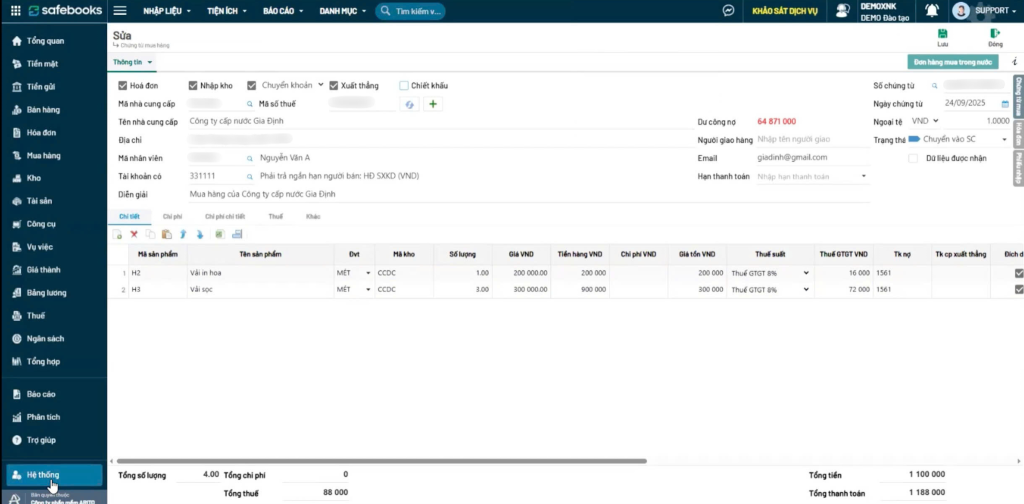
Task: Expand the Hạn thanh toán dropdown
Action: click(x=864, y=176)
